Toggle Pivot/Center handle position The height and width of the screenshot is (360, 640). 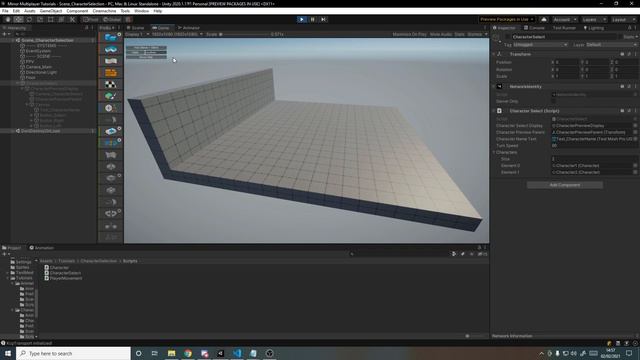click(x=91, y=19)
